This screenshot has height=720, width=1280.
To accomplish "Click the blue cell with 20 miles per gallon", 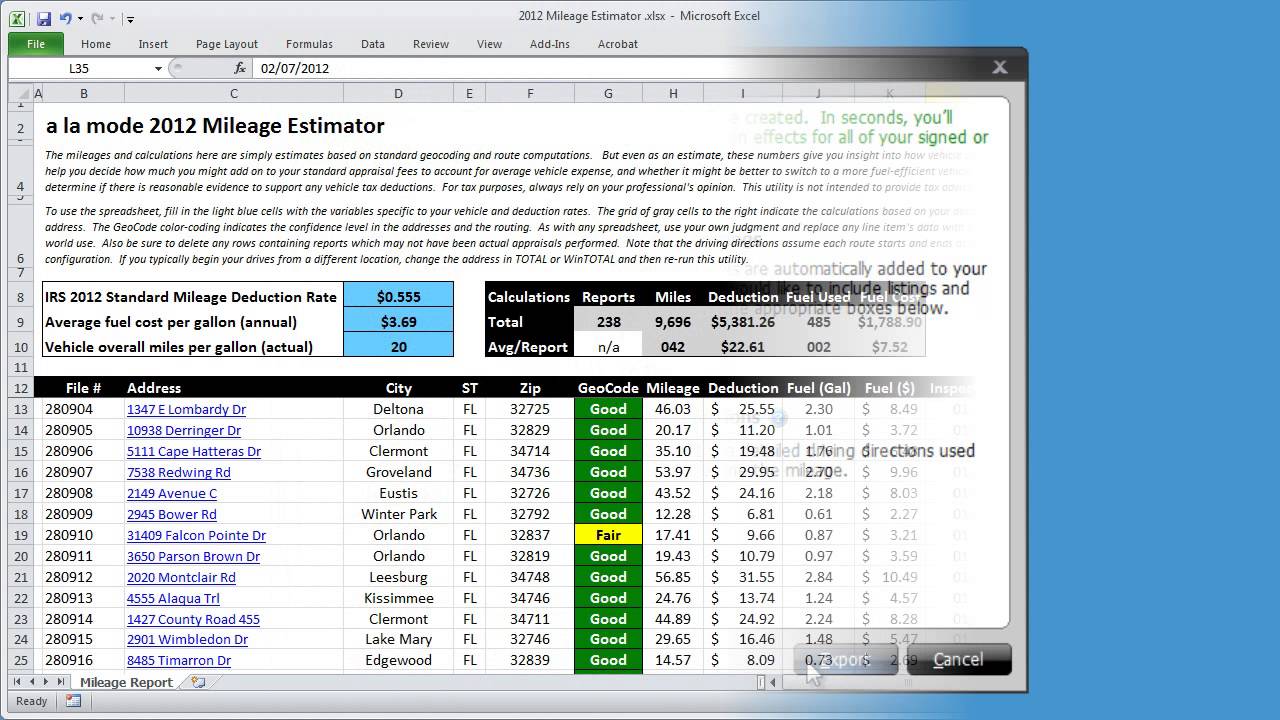I will (398, 347).
